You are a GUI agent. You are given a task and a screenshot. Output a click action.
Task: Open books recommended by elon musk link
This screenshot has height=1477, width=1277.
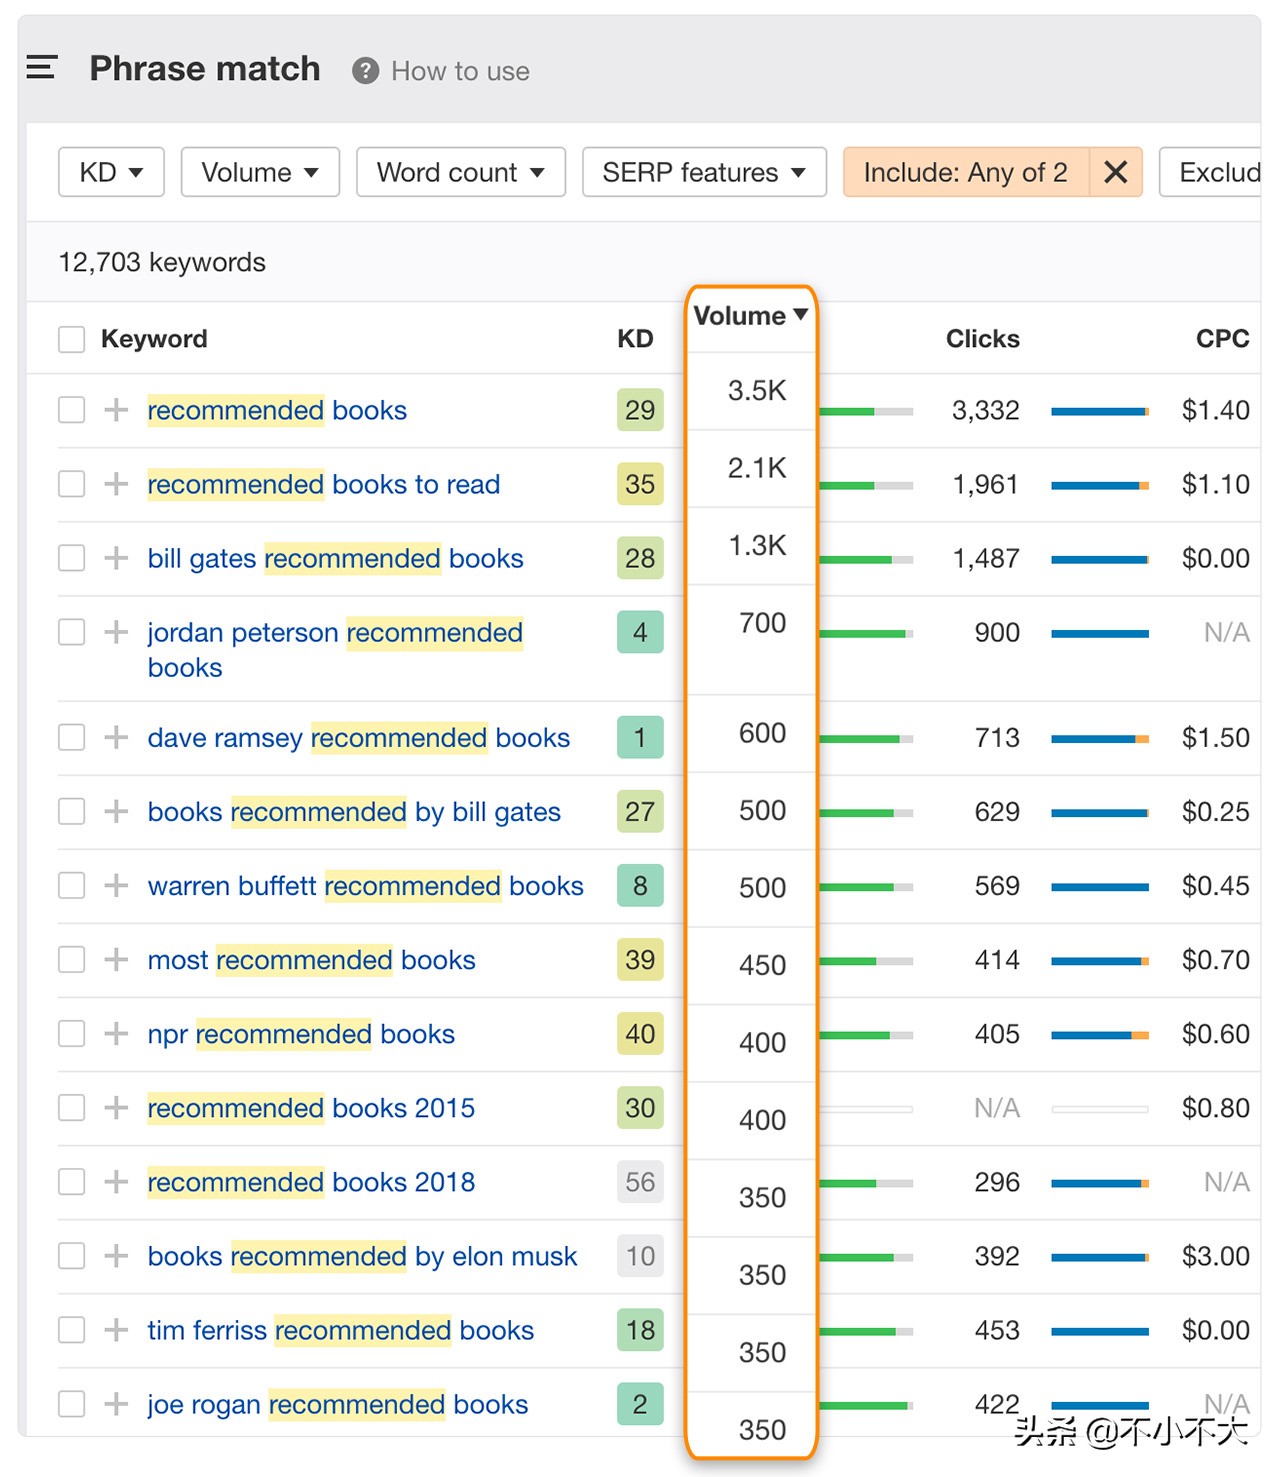[x=362, y=1256]
